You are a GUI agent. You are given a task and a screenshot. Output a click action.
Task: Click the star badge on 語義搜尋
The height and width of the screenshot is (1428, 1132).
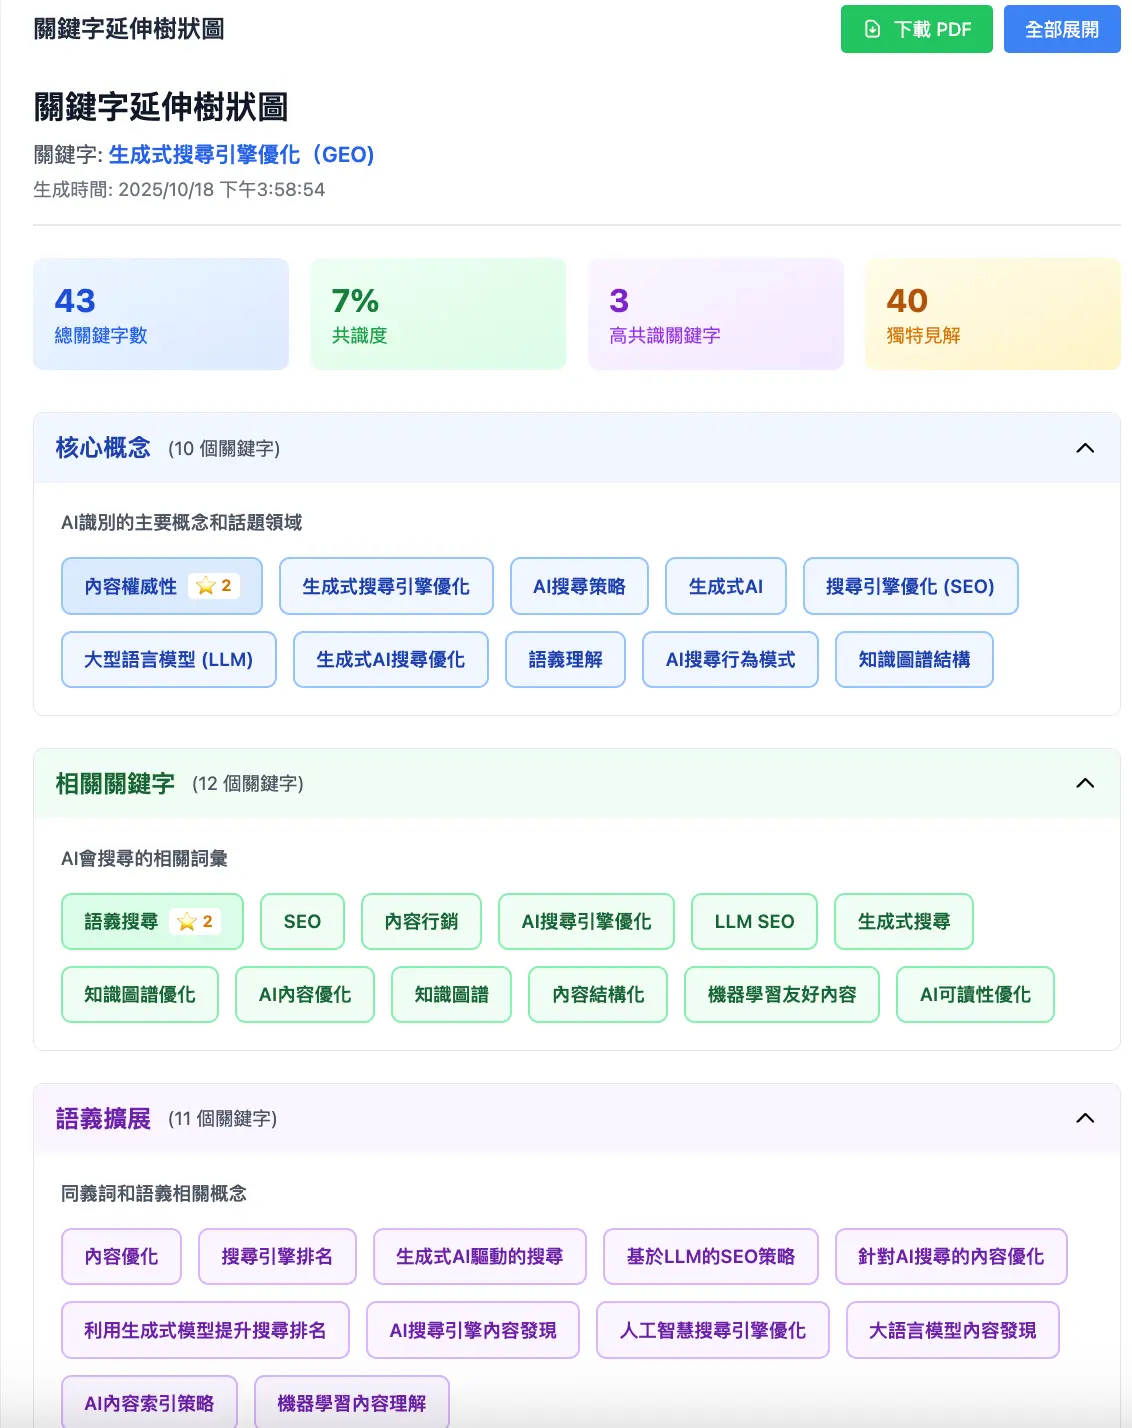(195, 921)
